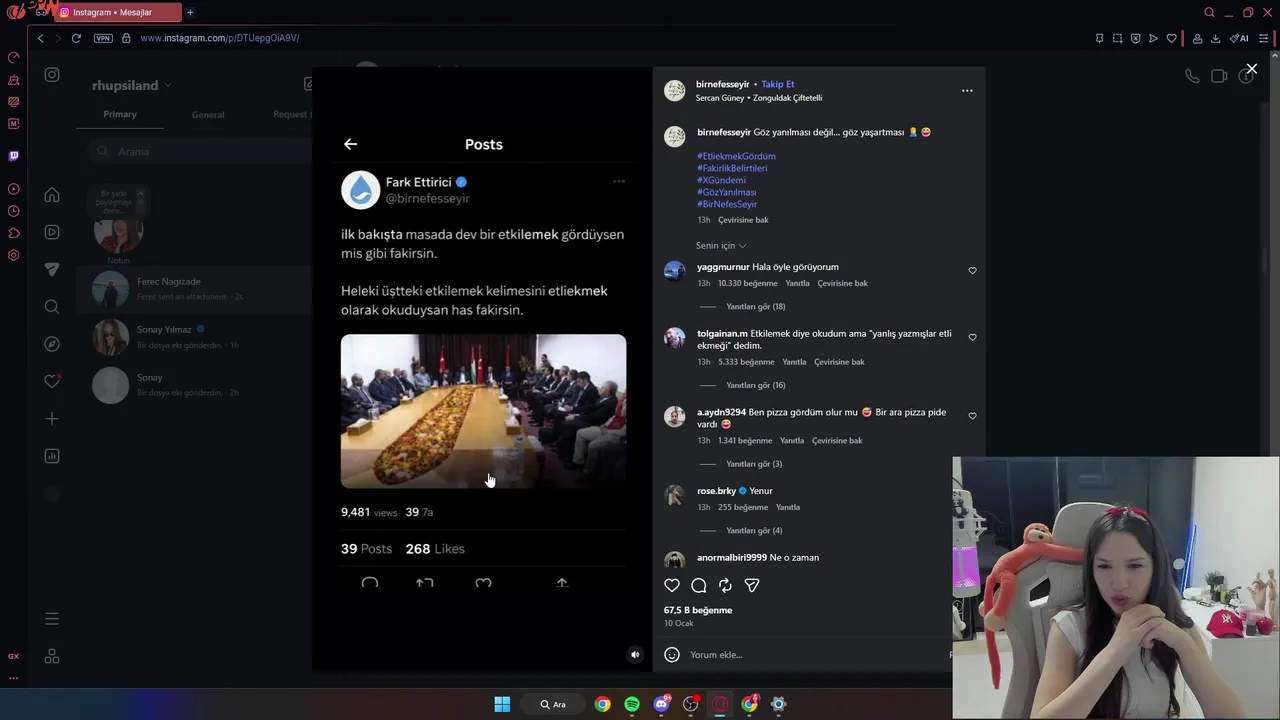Screen dimensions: 1280x720
Task: Open #GözYanılması hashtag link
Action: 726,192
